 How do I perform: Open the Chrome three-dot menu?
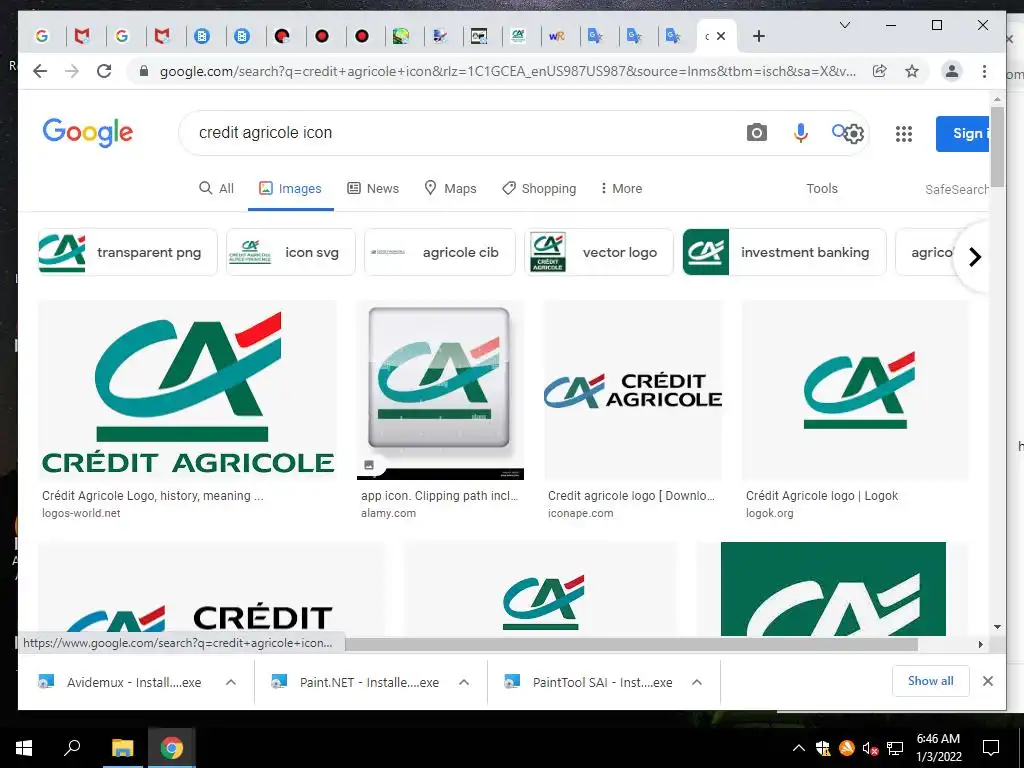point(984,71)
